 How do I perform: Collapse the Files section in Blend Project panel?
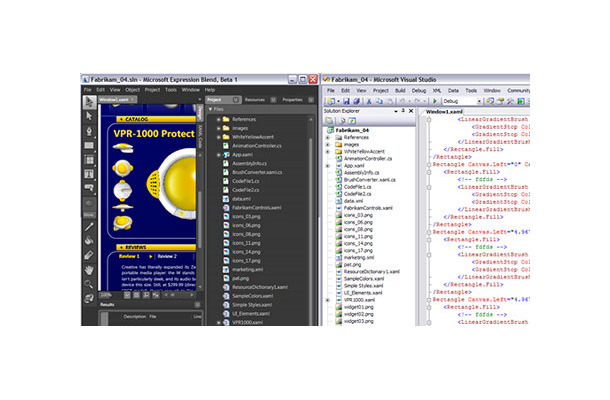pyautogui.click(x=210, y=109)
